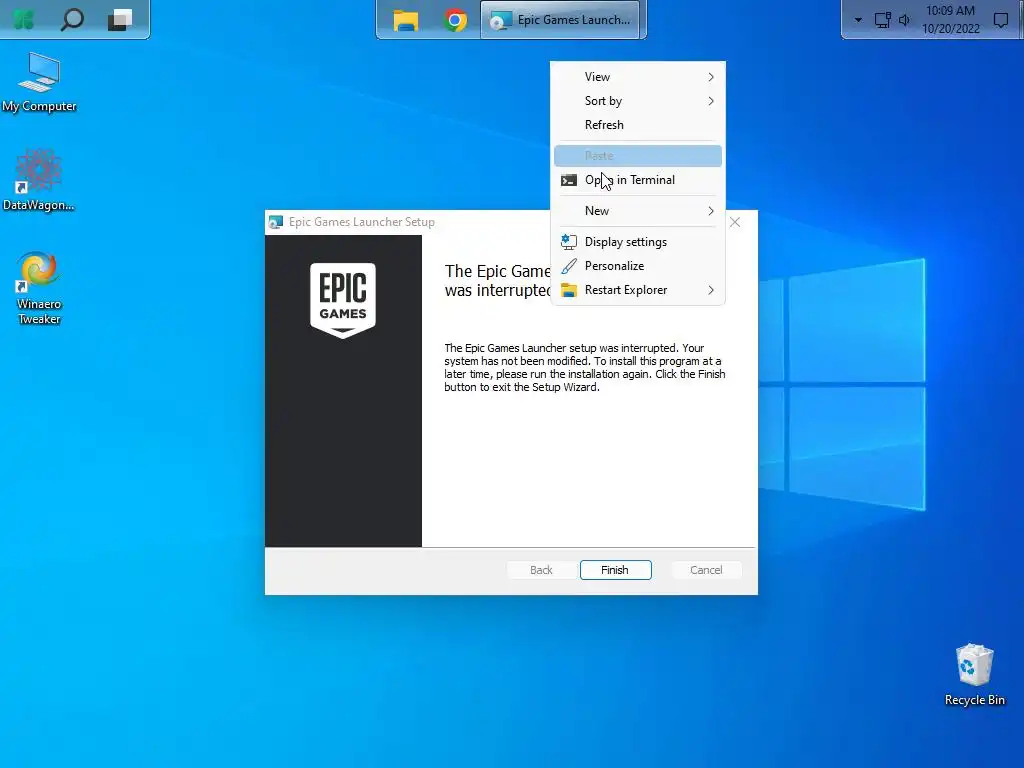The height and width of the screenshot is (768, 1024).
Task: Choose Refresh in the context menu
Action: point(638,125)
